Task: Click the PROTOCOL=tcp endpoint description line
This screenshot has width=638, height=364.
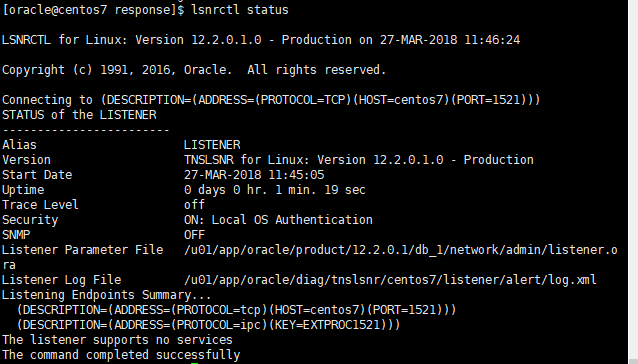Action: (236, 310)
